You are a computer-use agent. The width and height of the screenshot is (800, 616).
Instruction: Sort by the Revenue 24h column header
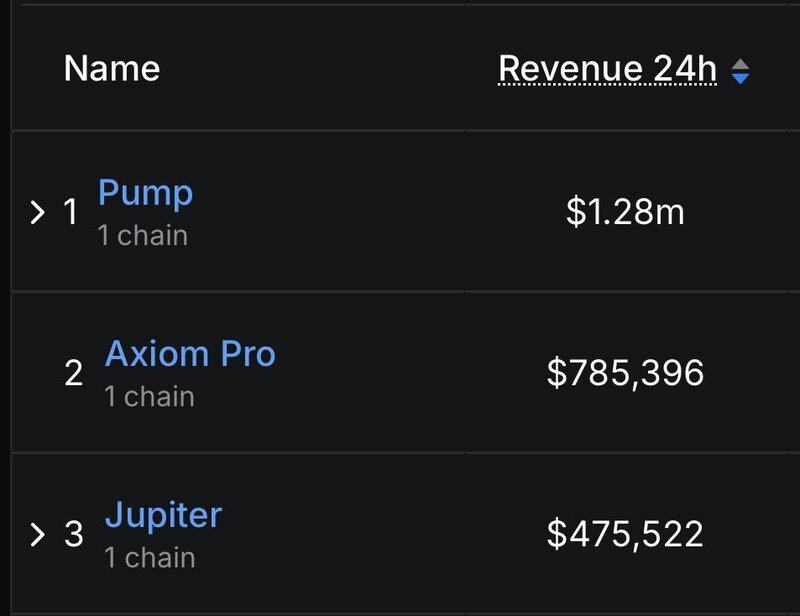pos(607,69)
